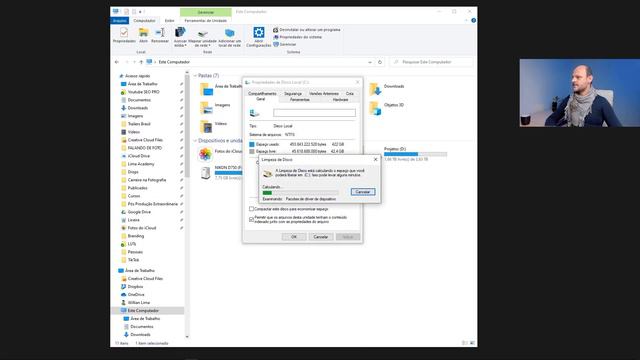The height and width of the screenshot is (360, 640).
Task: Toggle the indexing content checkbox
Action: 251,220
